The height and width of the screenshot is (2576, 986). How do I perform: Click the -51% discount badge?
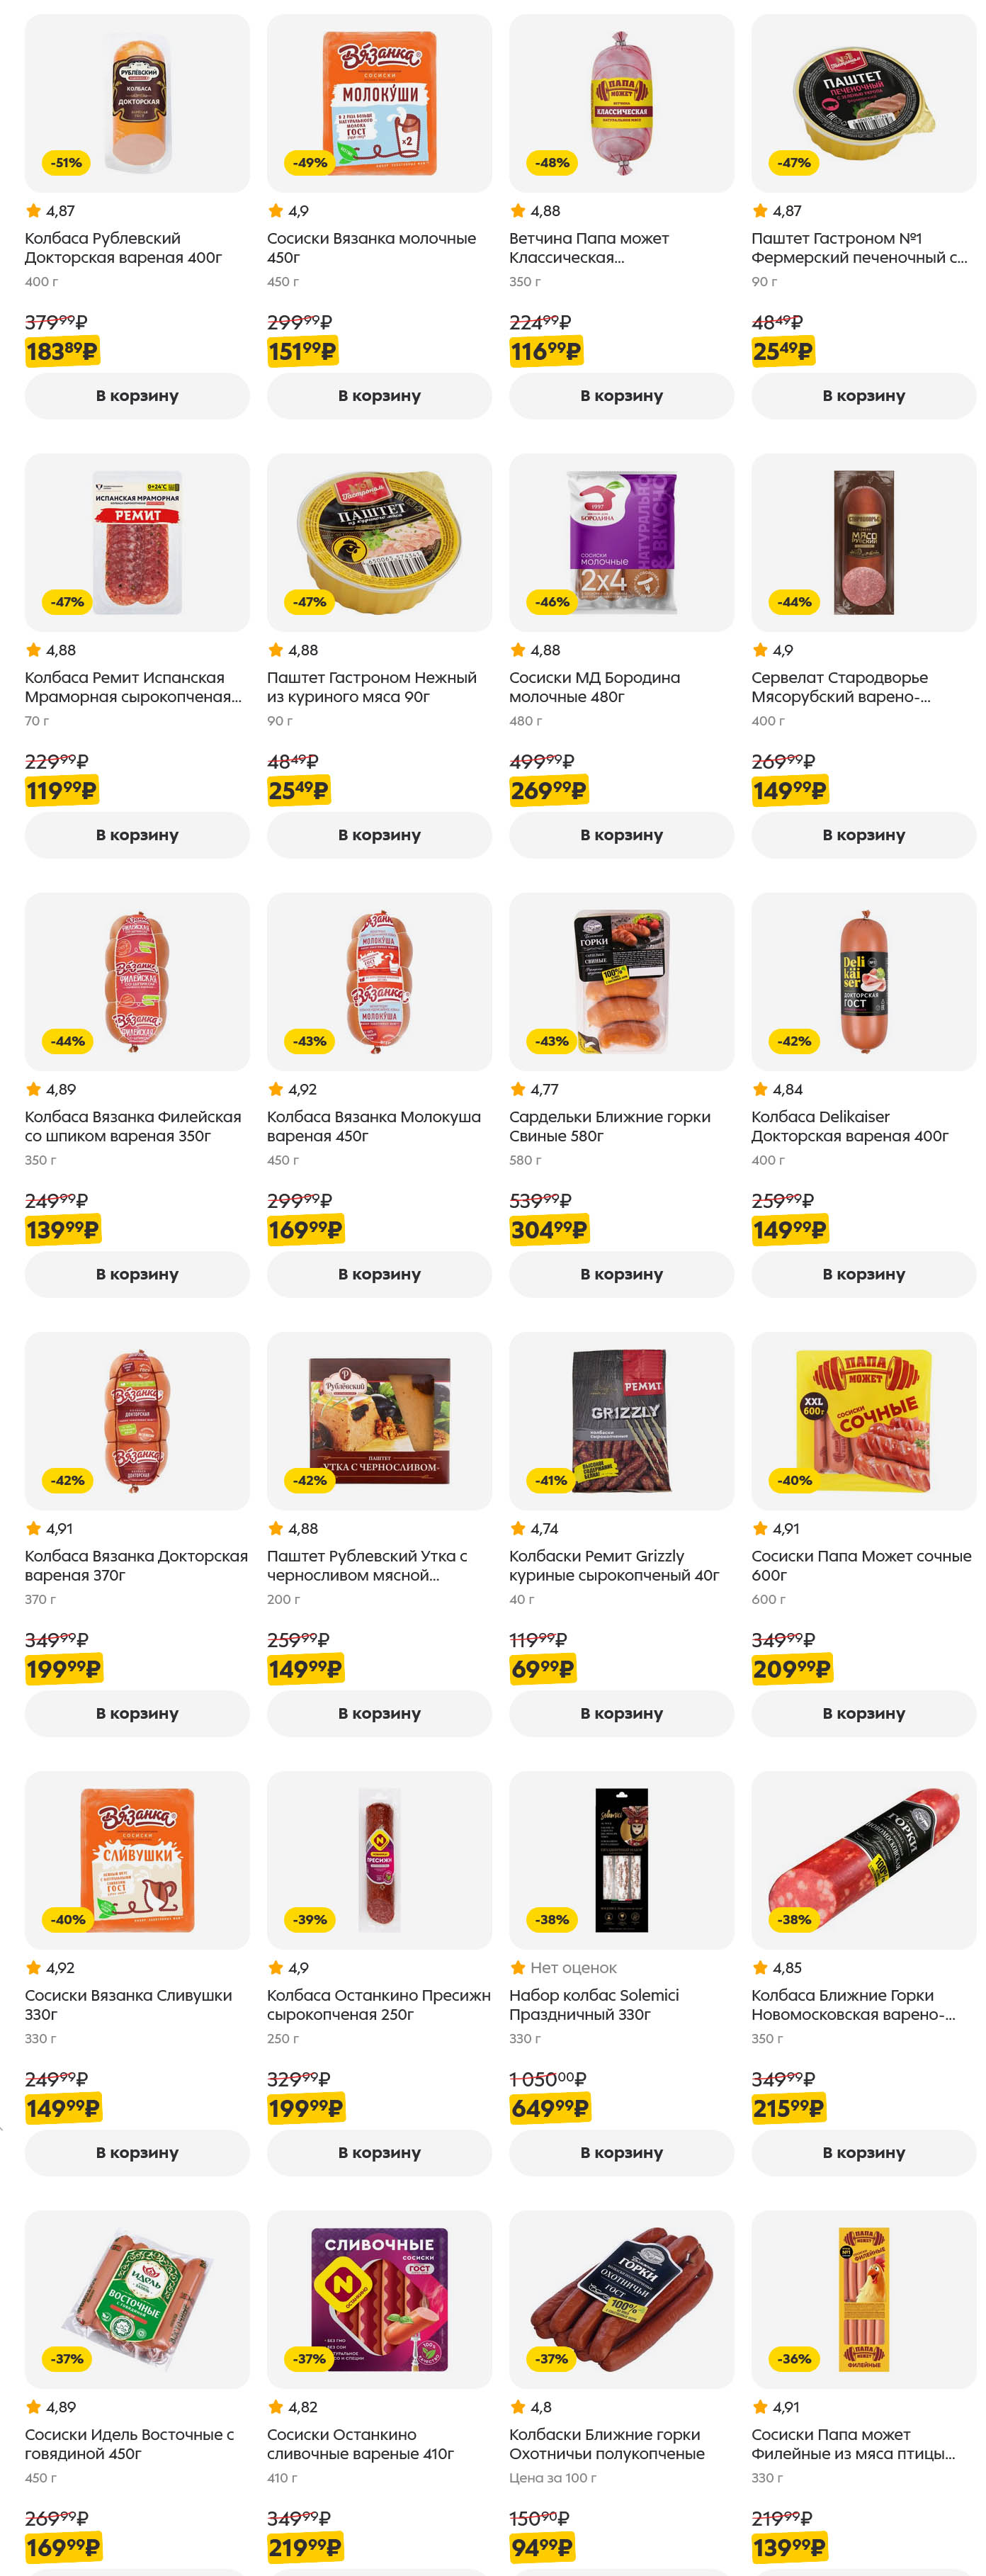[66, 163]
